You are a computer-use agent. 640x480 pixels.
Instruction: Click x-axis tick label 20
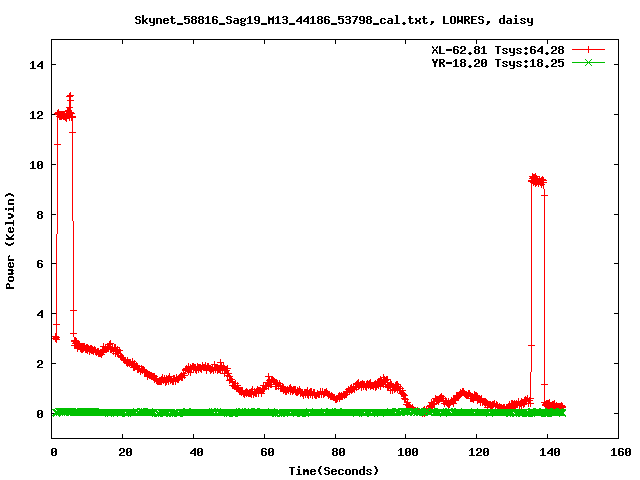(125, 452)
